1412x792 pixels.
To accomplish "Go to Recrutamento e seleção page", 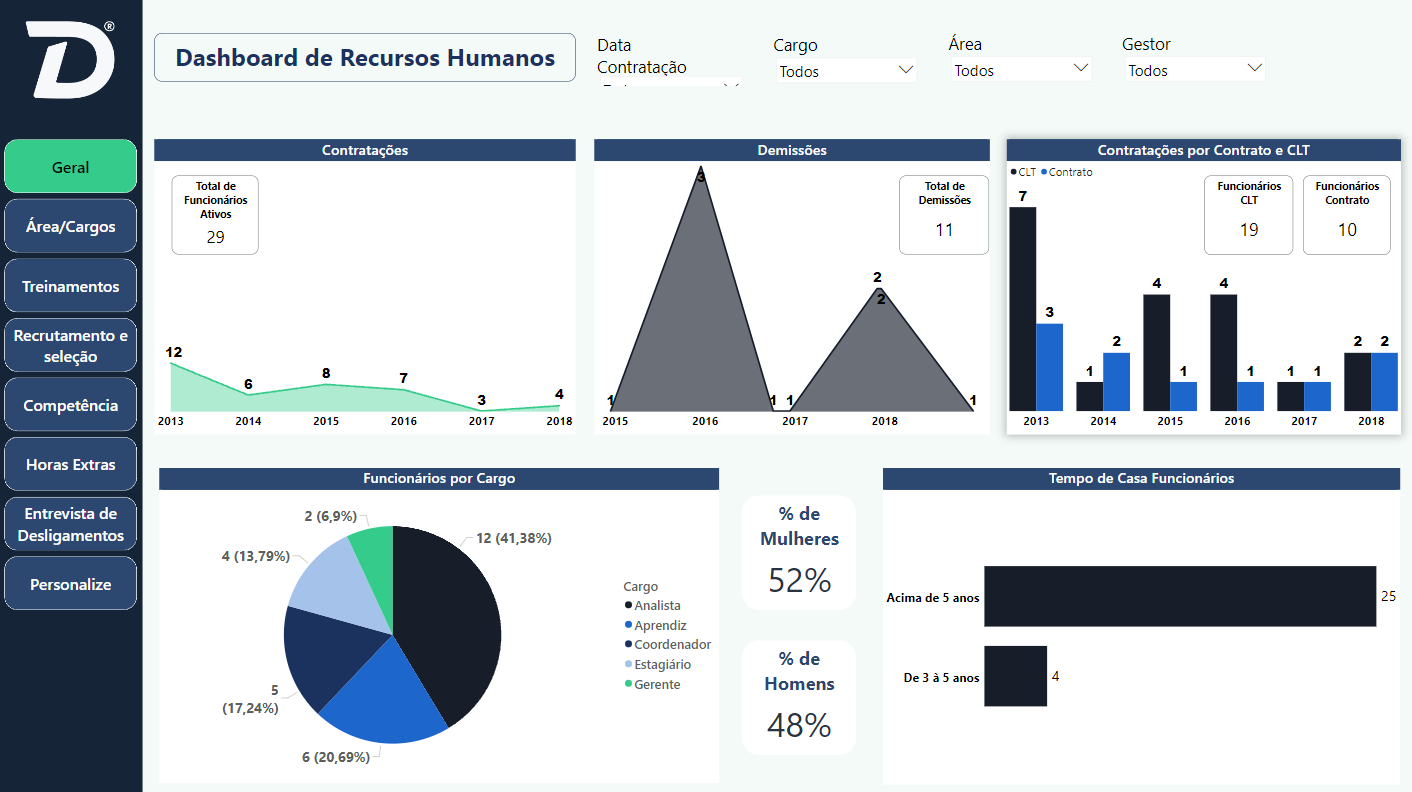I will coord(71,346).
